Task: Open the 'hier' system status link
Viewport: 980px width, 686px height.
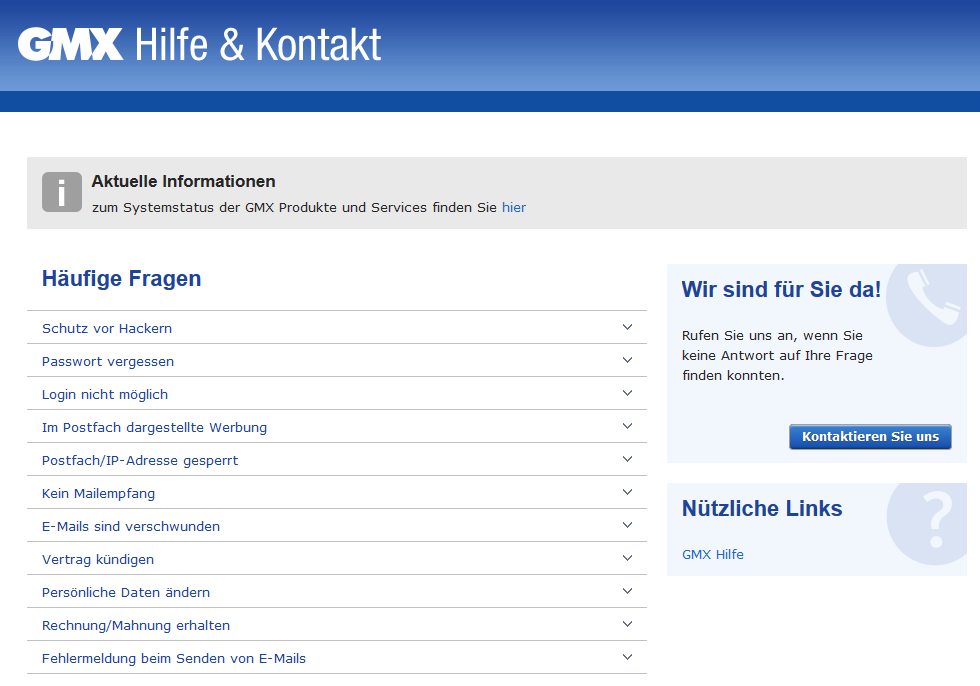Action: 514,207
